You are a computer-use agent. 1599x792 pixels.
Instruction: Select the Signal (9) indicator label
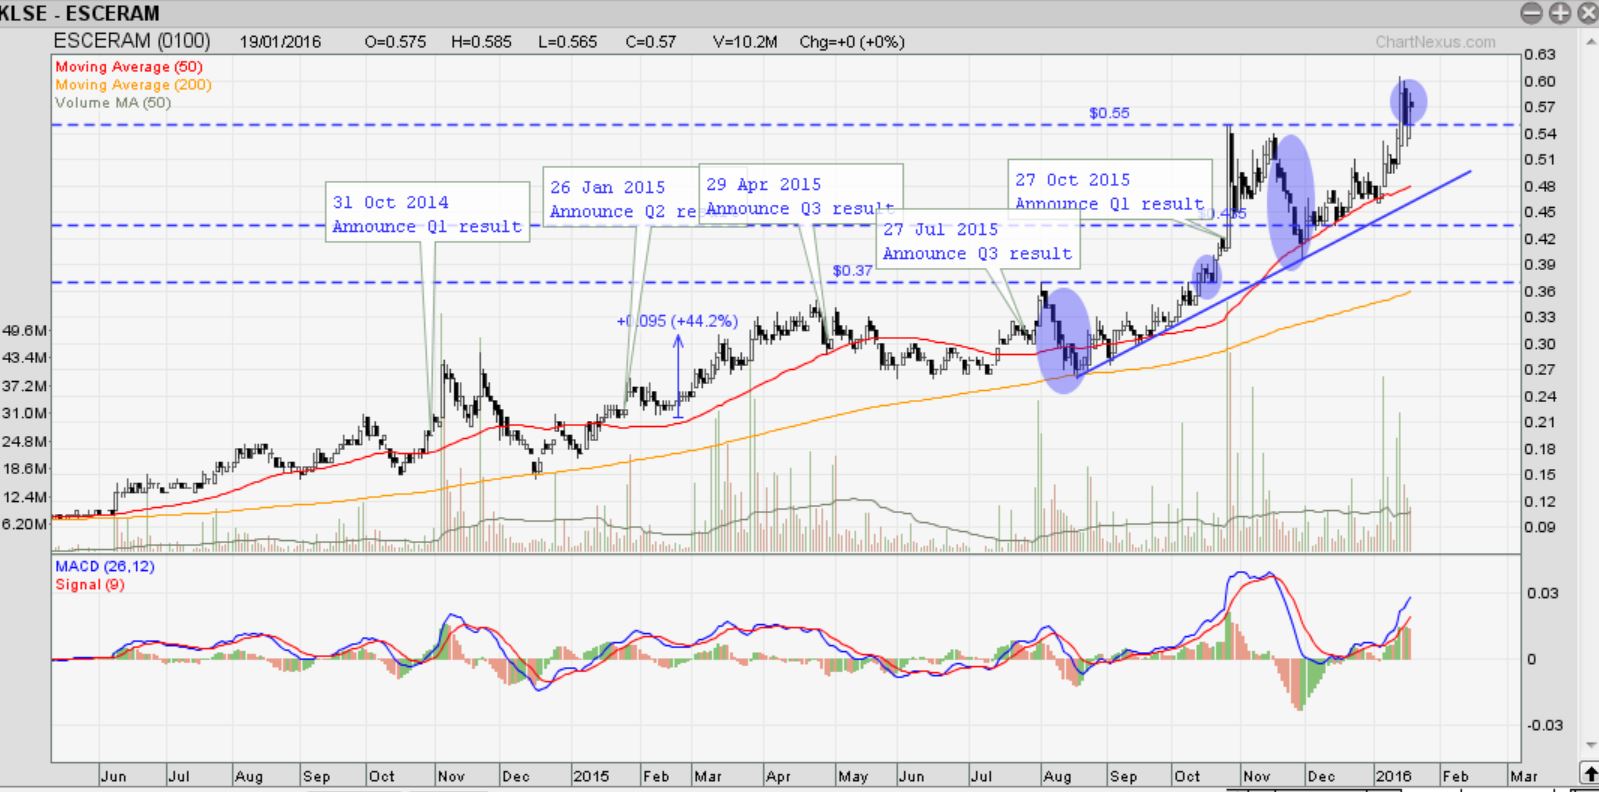pyautogui.click(x=90, y=585)
